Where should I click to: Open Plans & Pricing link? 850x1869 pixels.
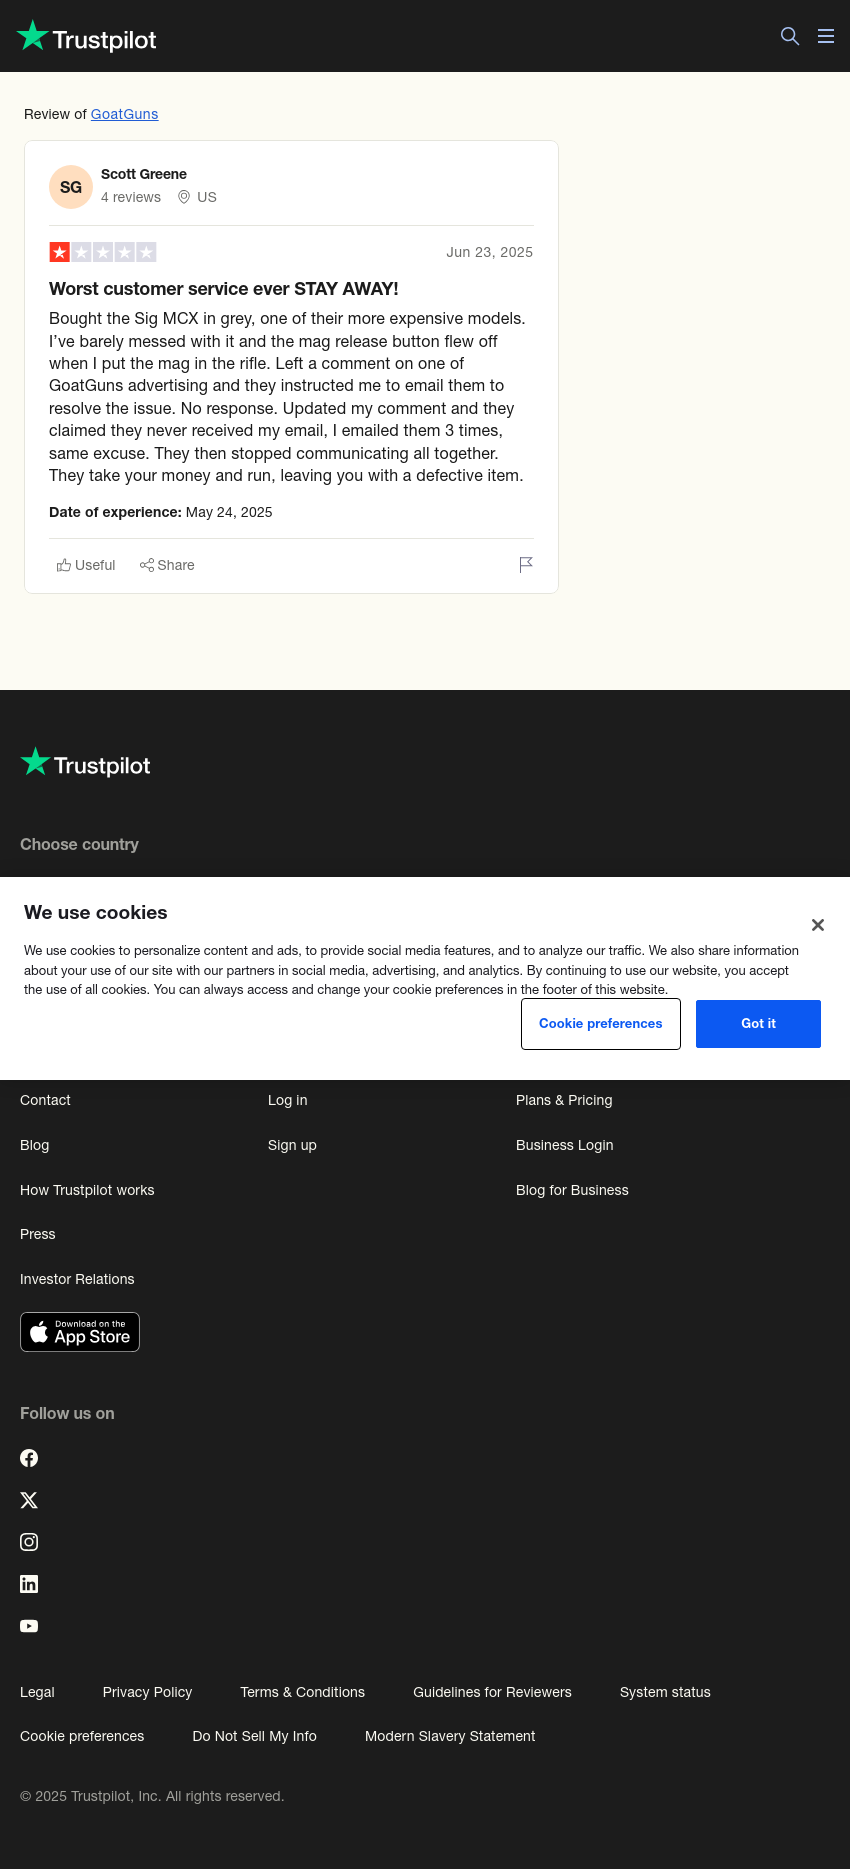564,1100
